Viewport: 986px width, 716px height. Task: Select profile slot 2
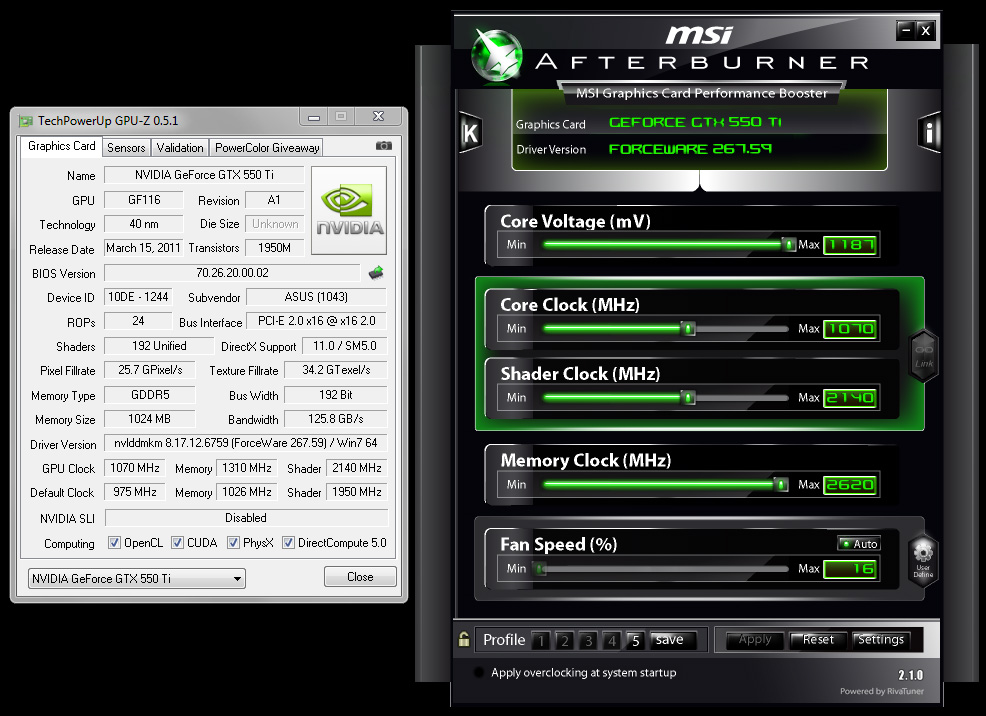(565, 641)
